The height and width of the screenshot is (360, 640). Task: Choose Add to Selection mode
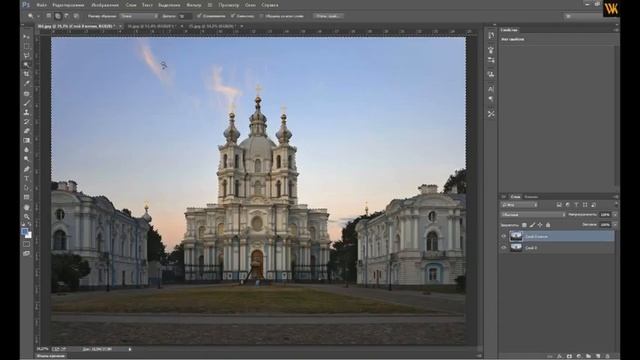click(58, 16)
